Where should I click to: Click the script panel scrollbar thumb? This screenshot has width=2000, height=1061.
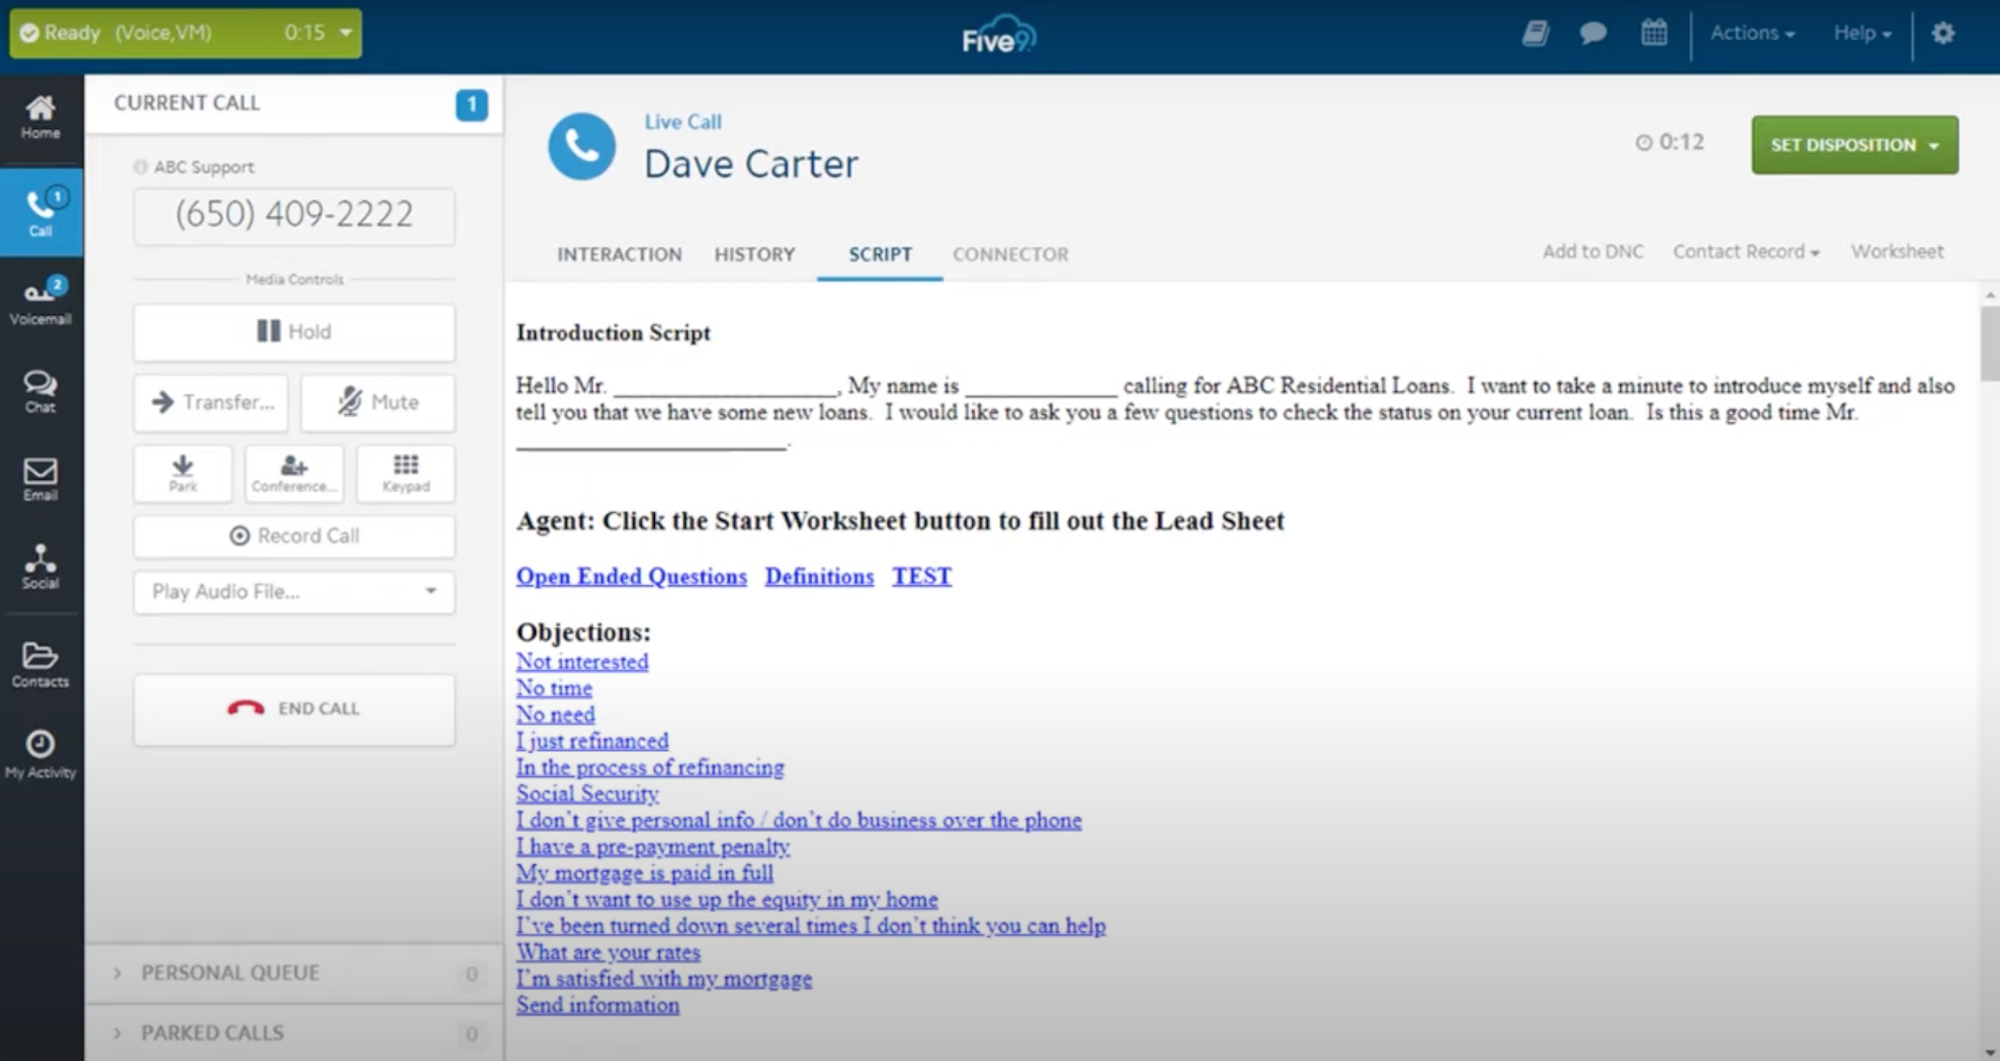point(1989,342)
